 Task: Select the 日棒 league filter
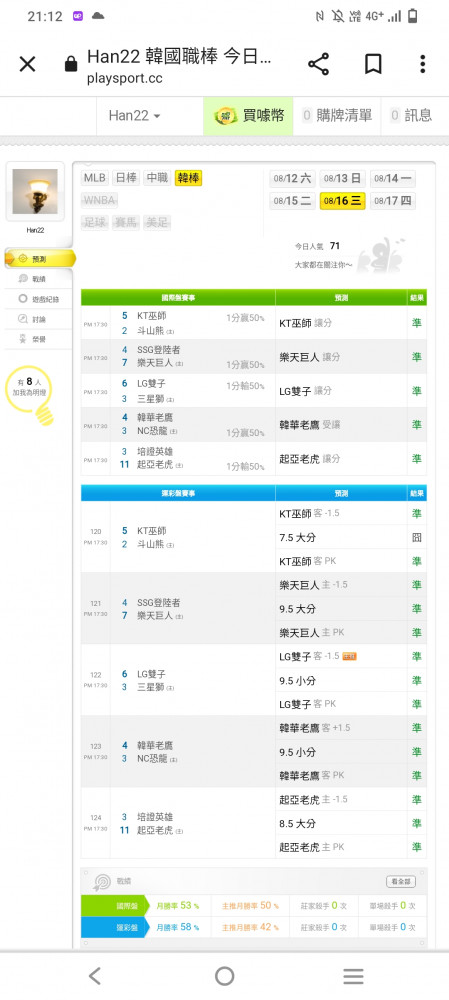pos(126,178)
